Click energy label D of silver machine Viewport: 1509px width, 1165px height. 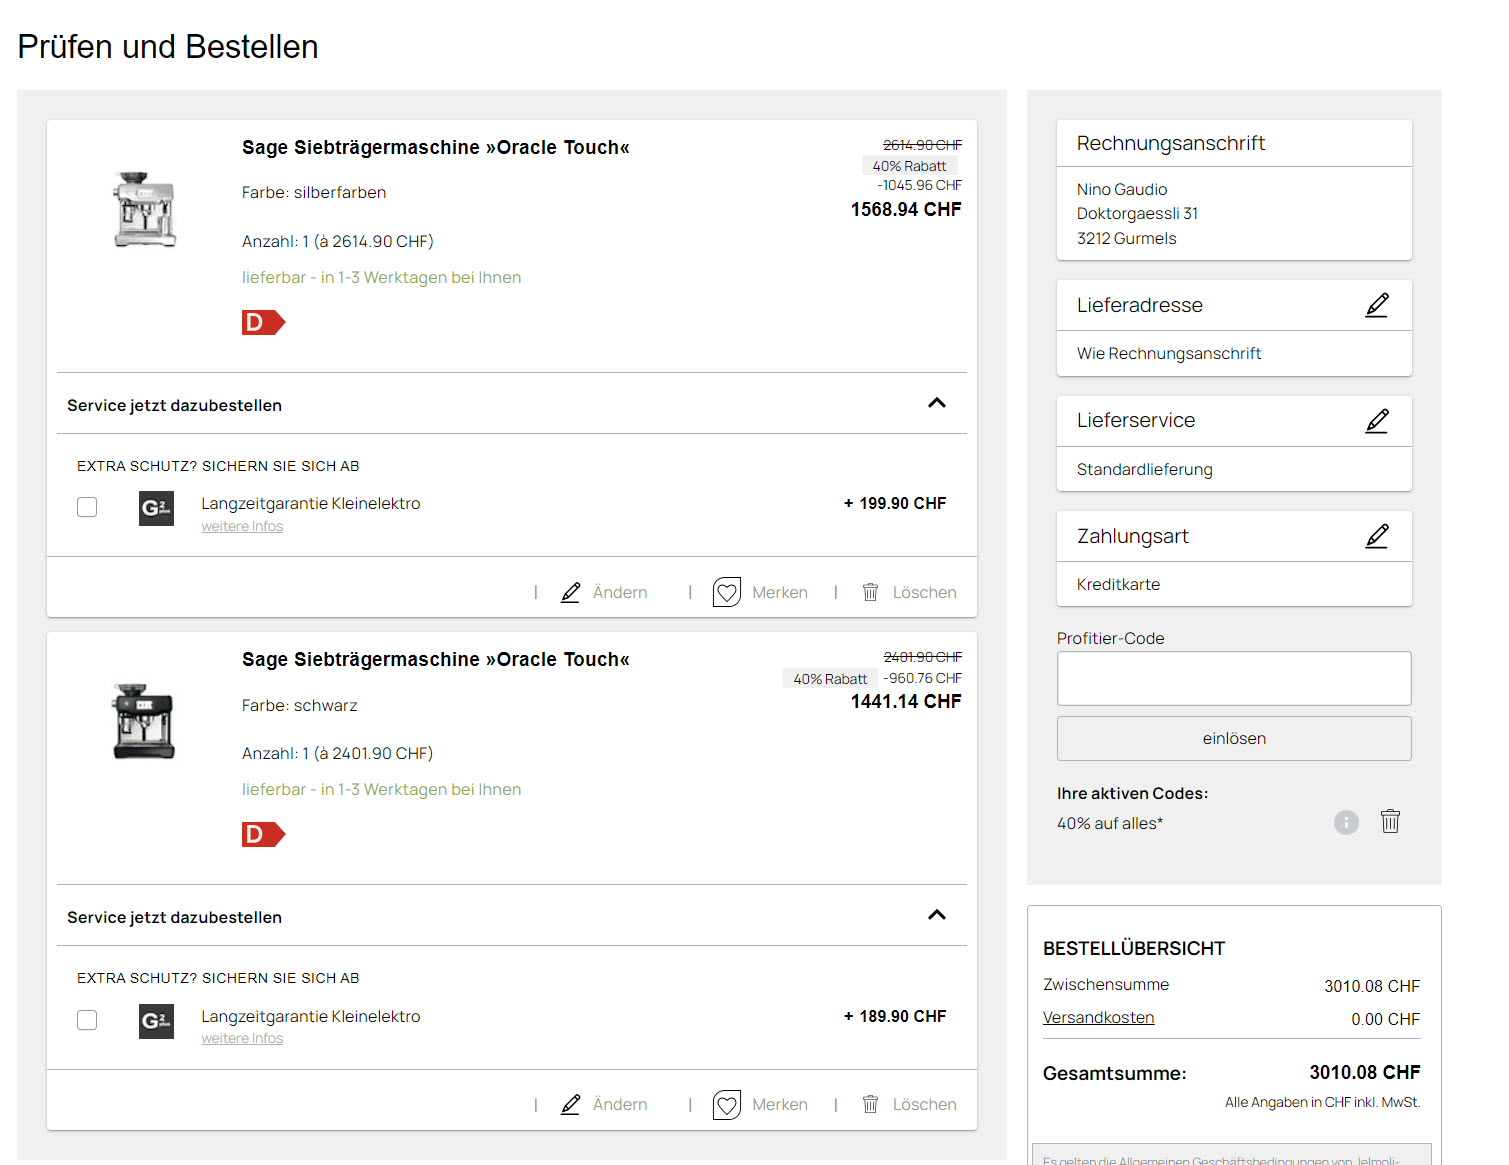[x=263, y=322]
